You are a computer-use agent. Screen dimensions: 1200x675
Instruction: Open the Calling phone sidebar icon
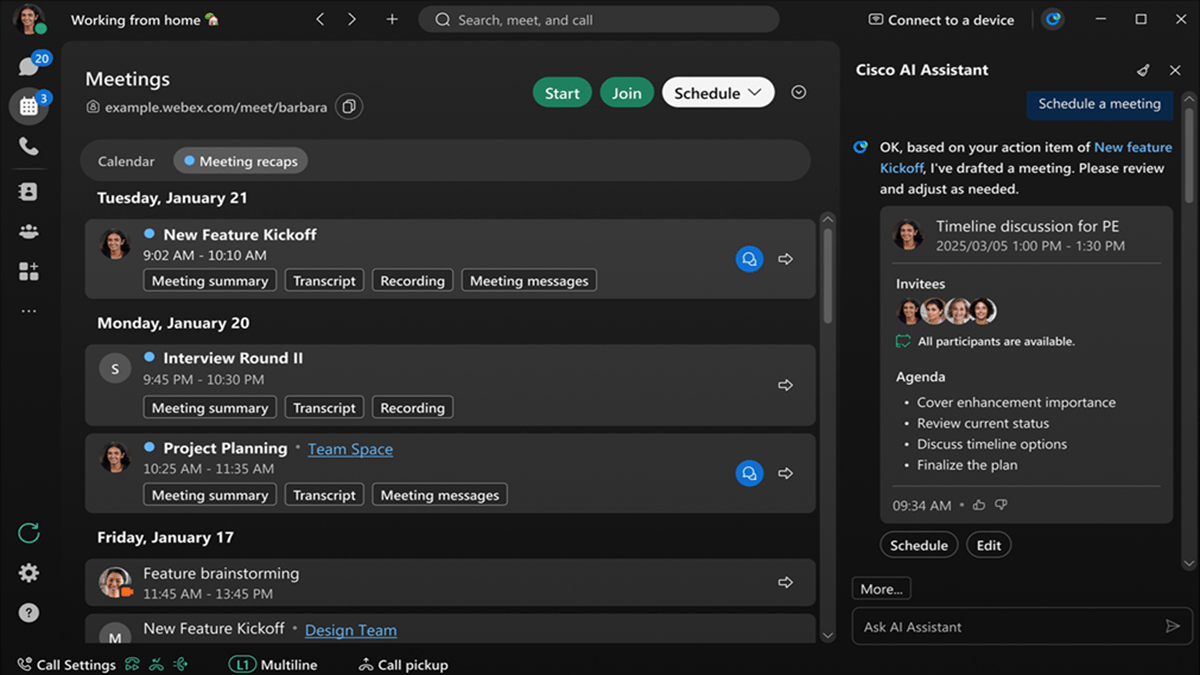(x=28, y=147)
